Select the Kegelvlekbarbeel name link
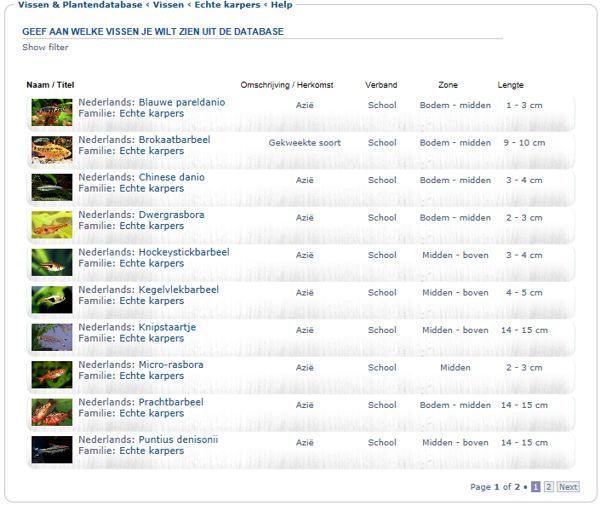Viewport: 600px width, 506px height. click(179, 290)
